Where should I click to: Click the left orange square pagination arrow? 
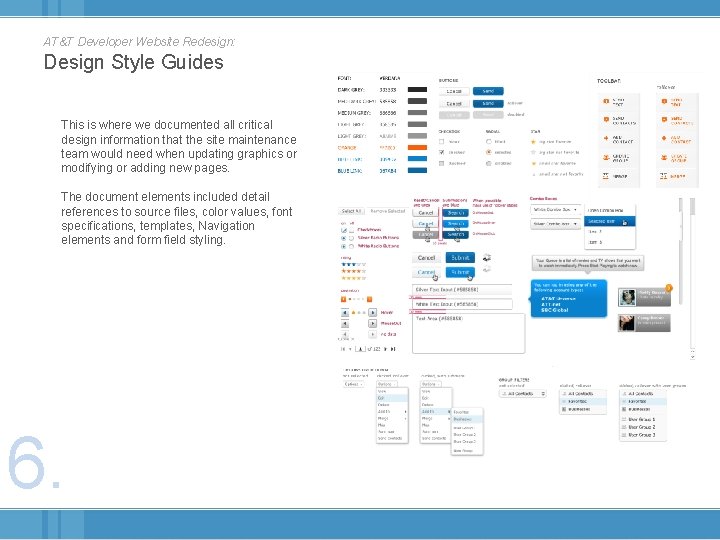tap(343, 299)
